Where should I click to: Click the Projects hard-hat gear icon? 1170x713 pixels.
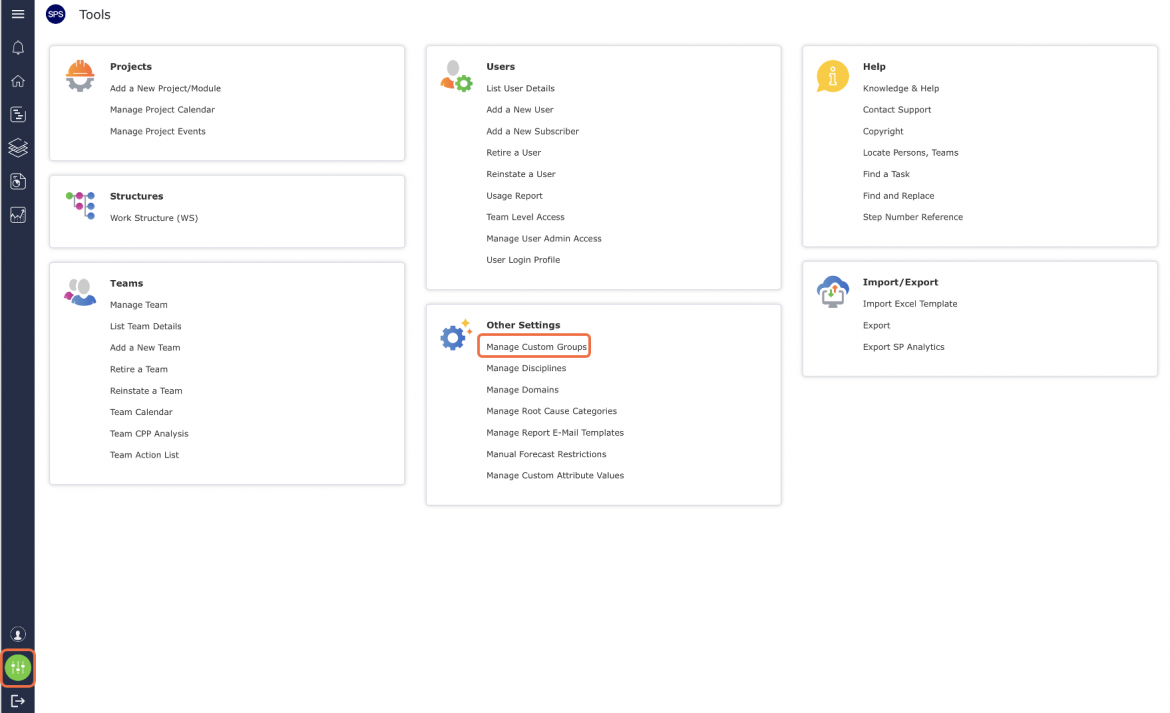tap(80, 76)
